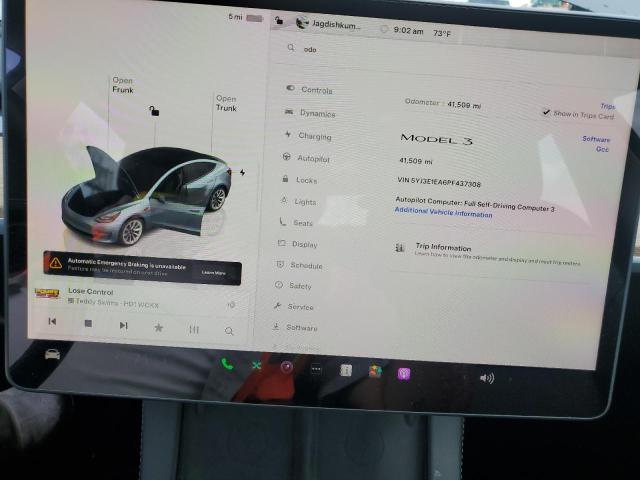Tap the Open Trunk button
This screenshot has height=480, width=640.
(x=226, y=103)
